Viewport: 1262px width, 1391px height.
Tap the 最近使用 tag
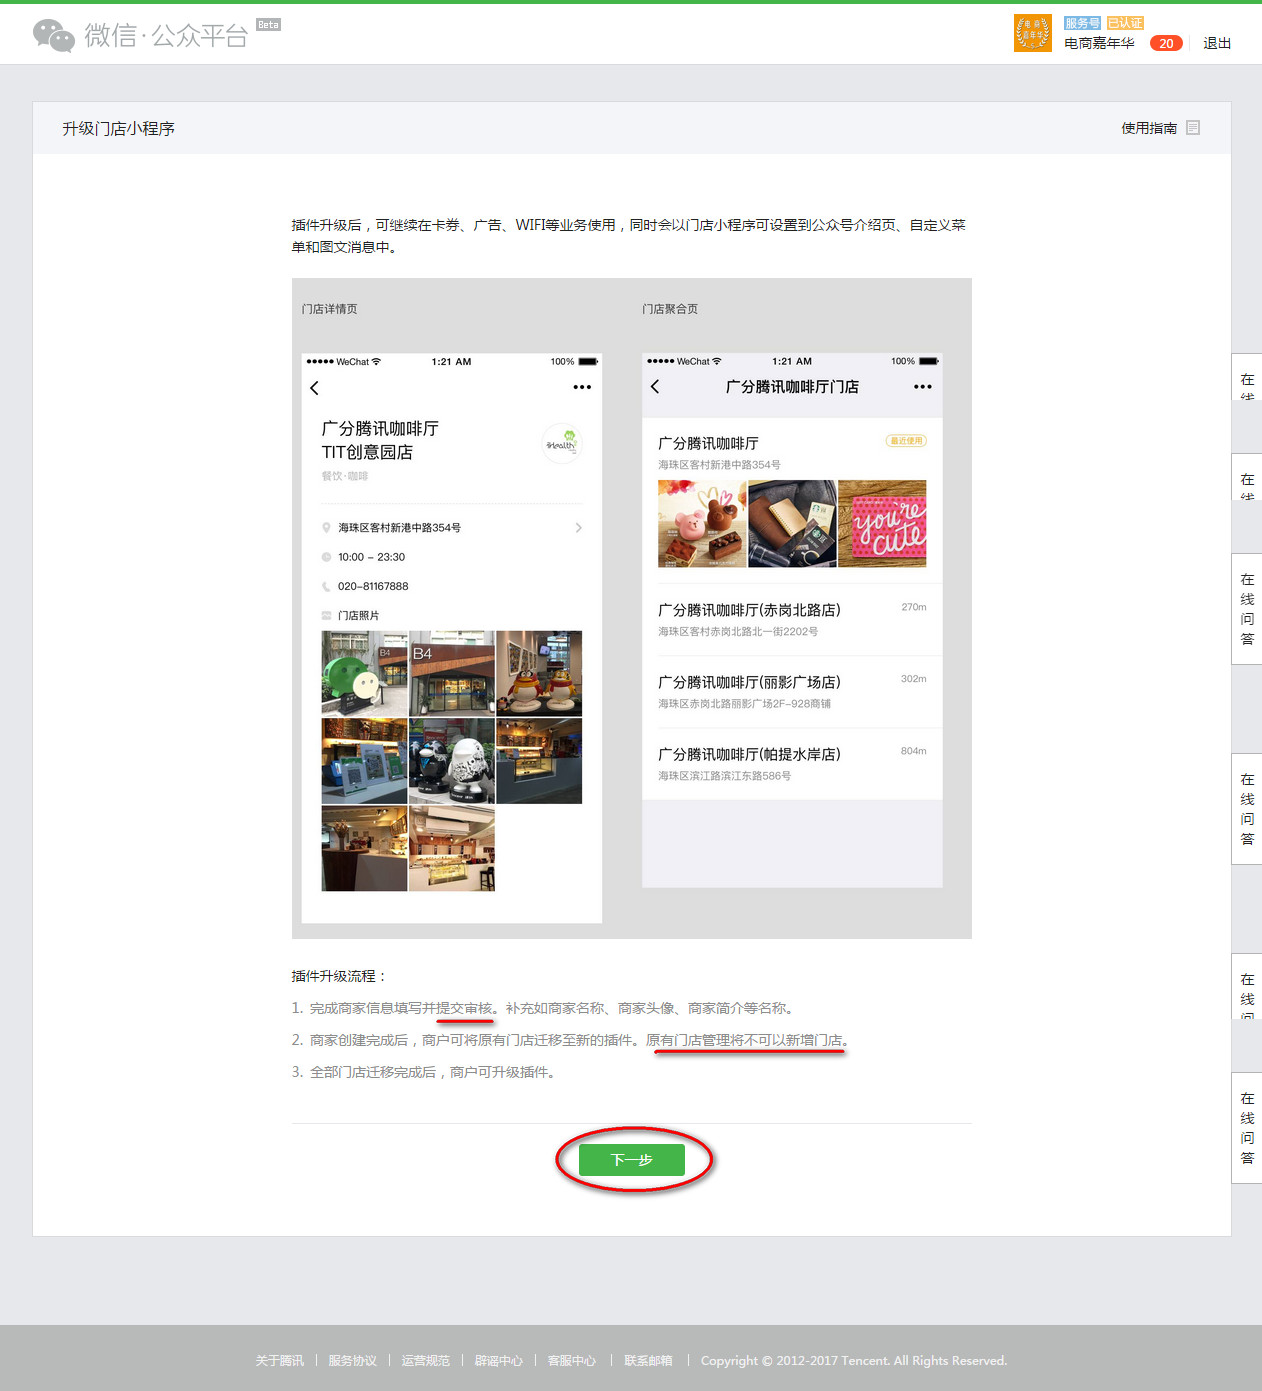pyautogui.click(x=907, y=441)
